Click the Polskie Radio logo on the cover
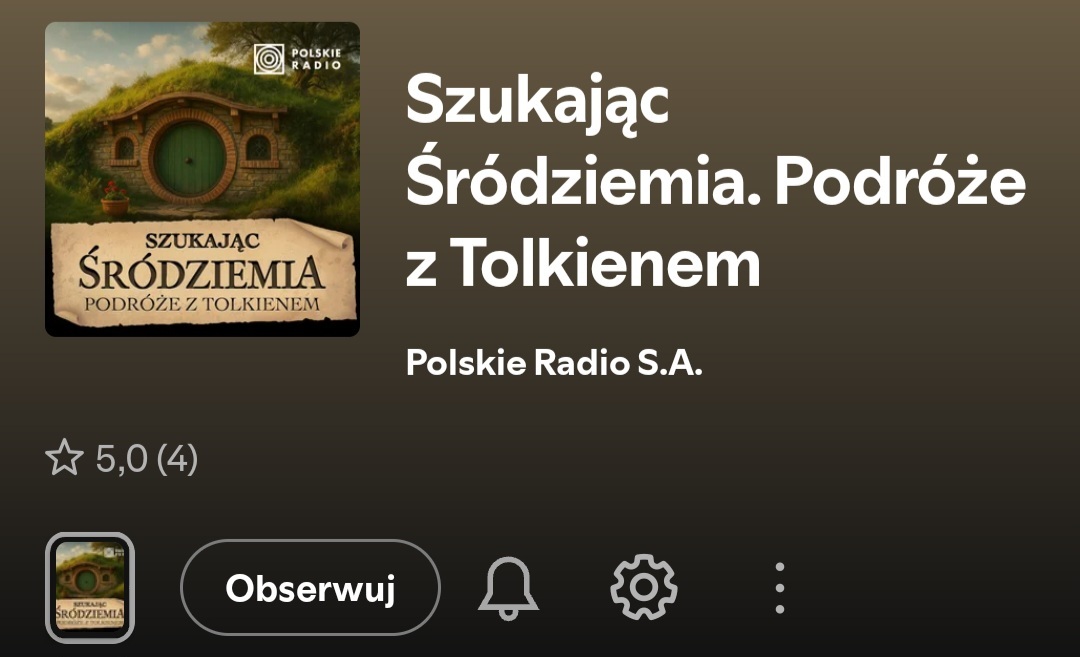This screenshot has height=657, width=1080. coord(269,59)
